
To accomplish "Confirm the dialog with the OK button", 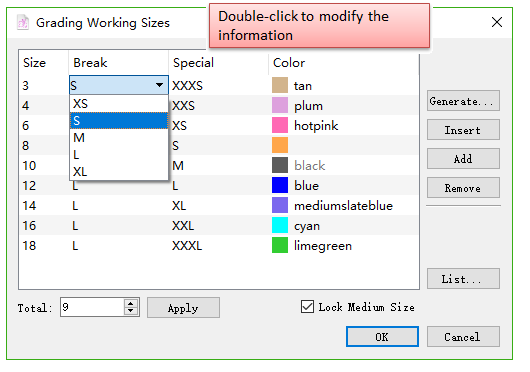I will coord(382,337).
